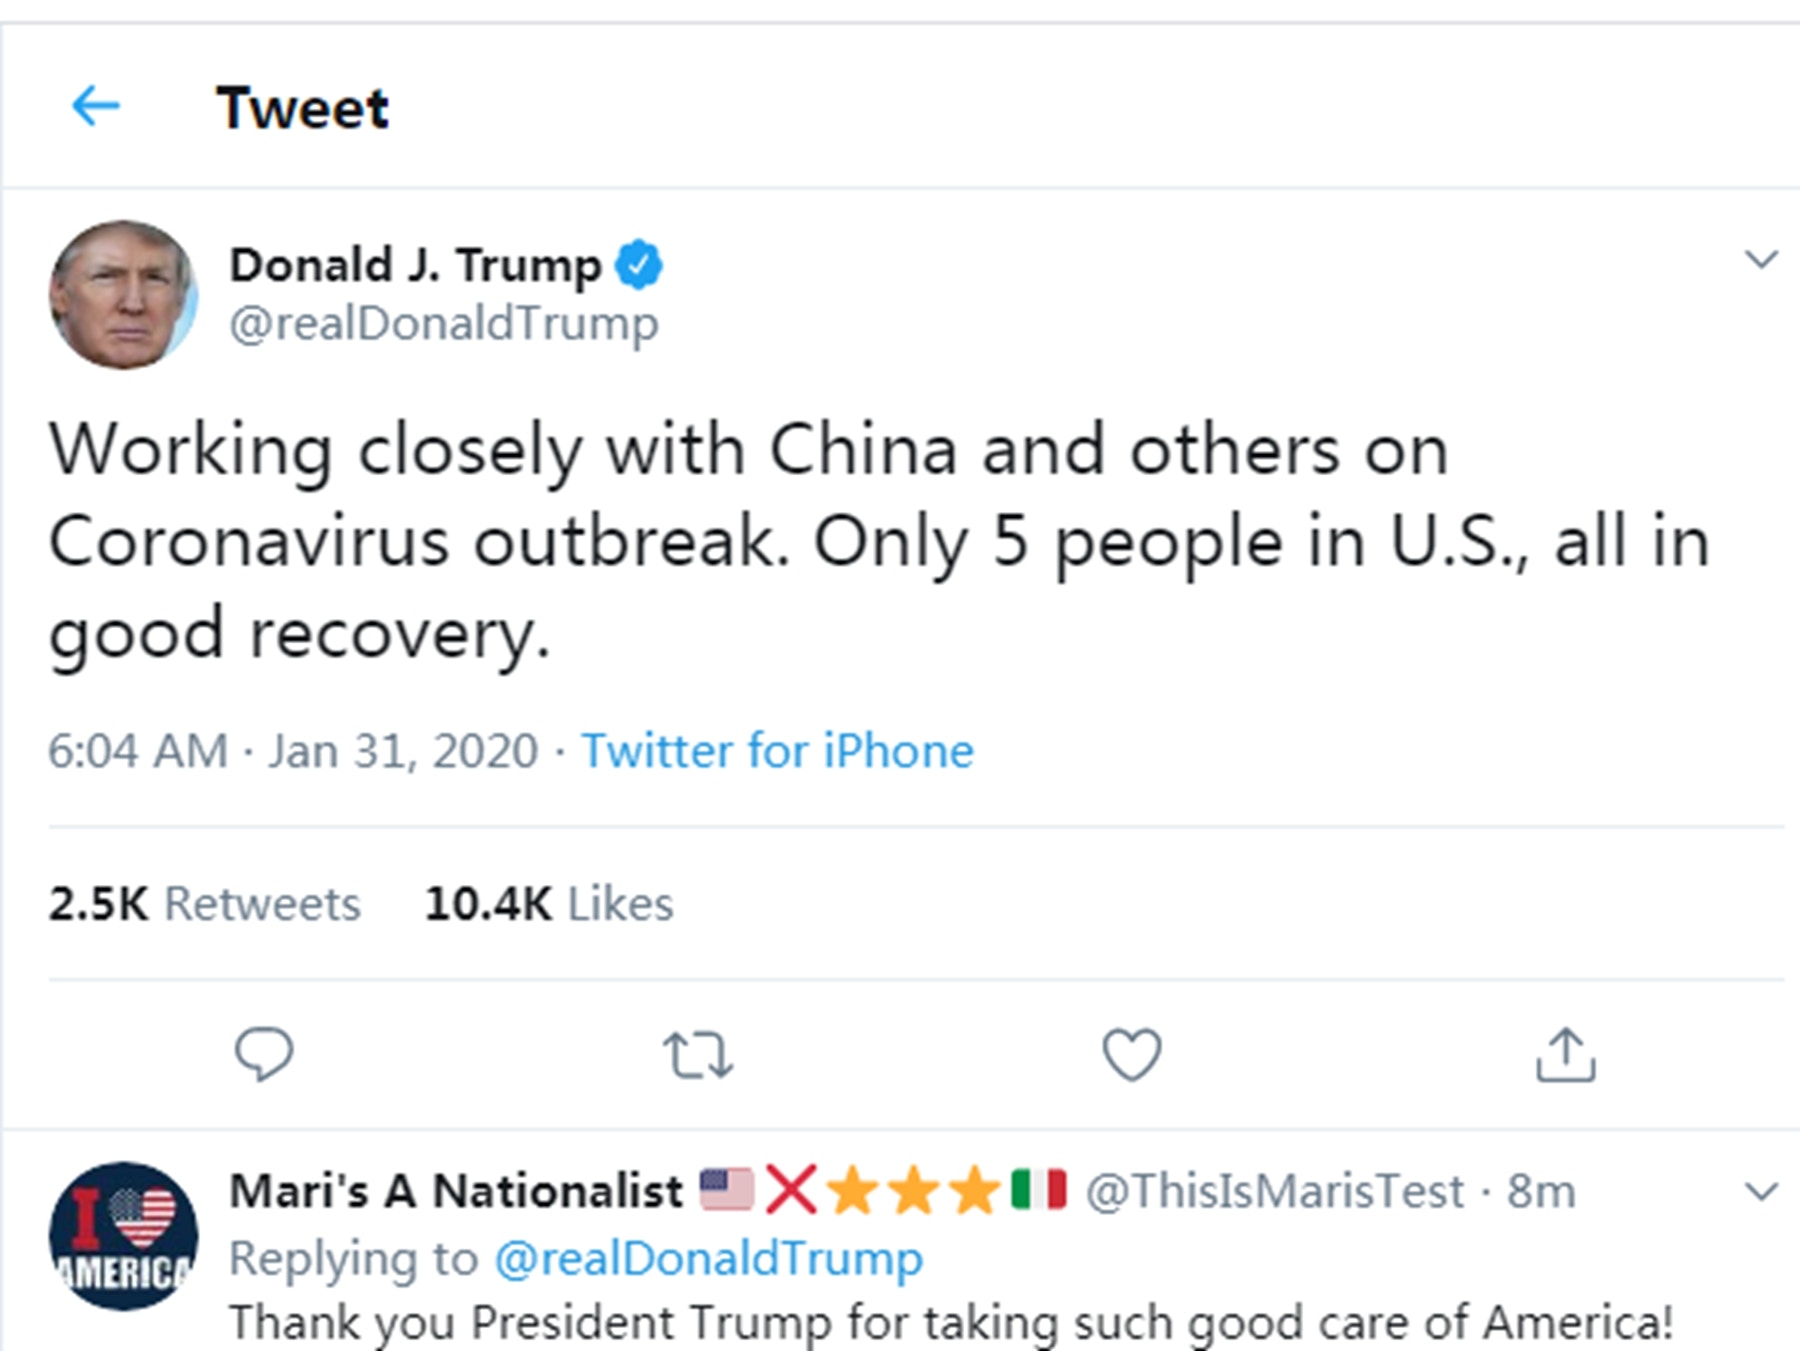Toggle the like heart on the reply
This screenshot has width=1800, height=1351.
point(1130,1053)
